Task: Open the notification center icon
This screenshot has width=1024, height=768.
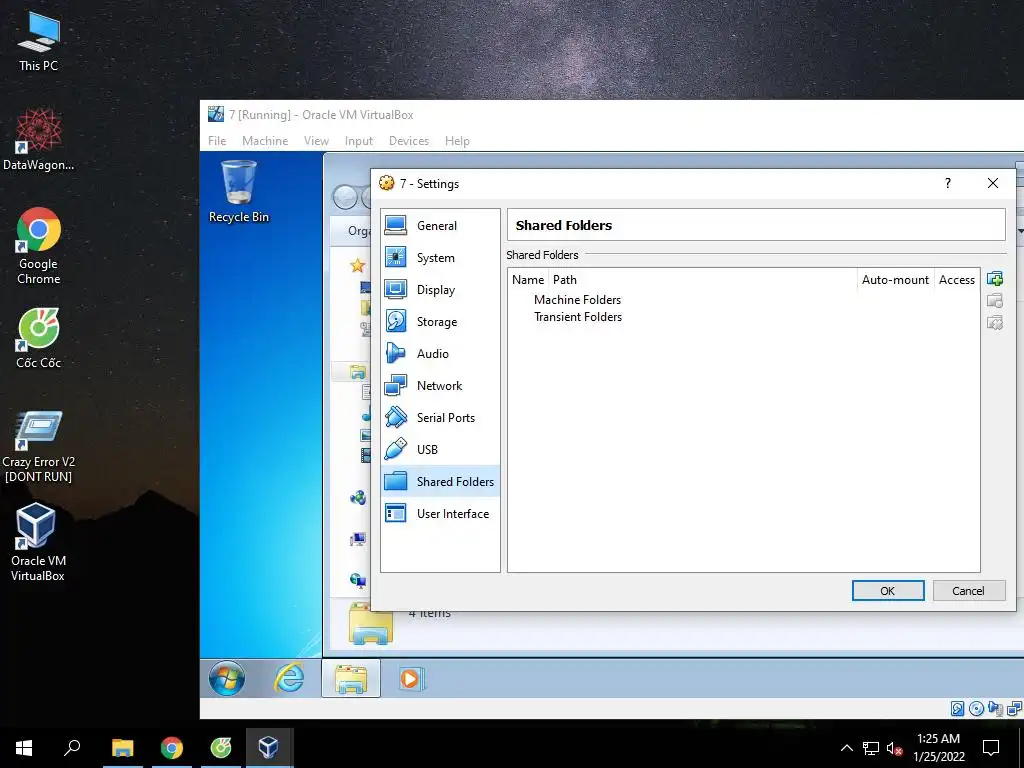Action: pyautogui.click(x=991, y=748)
